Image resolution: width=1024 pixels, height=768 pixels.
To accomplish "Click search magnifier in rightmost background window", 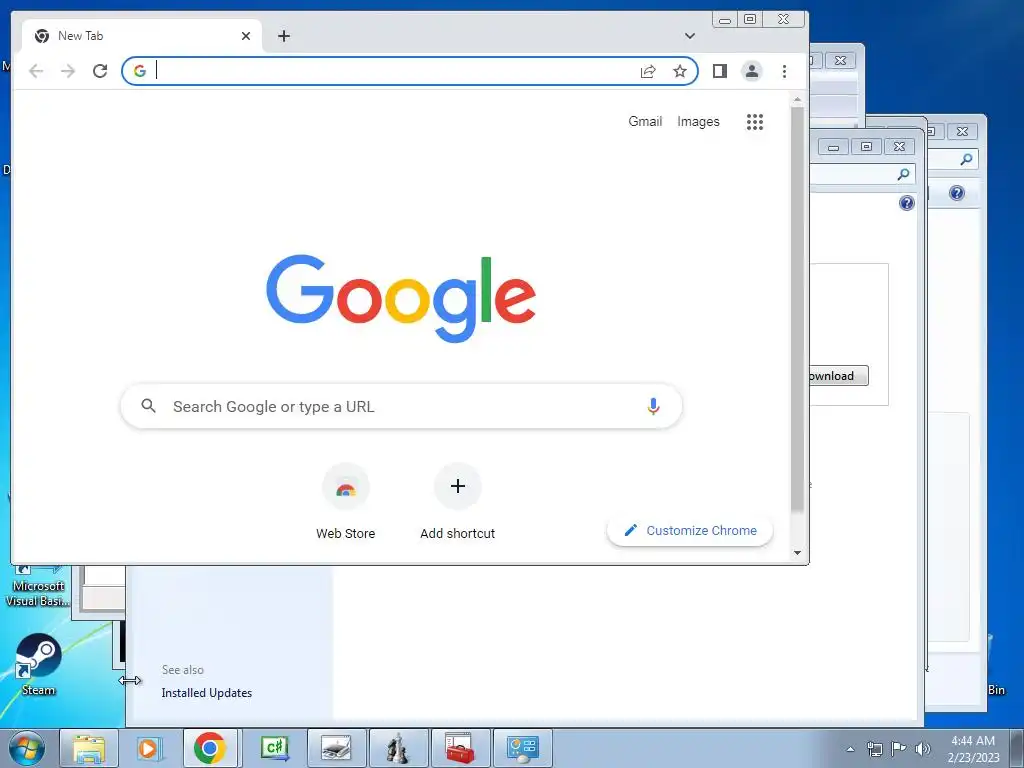I will tap(967, 159).
